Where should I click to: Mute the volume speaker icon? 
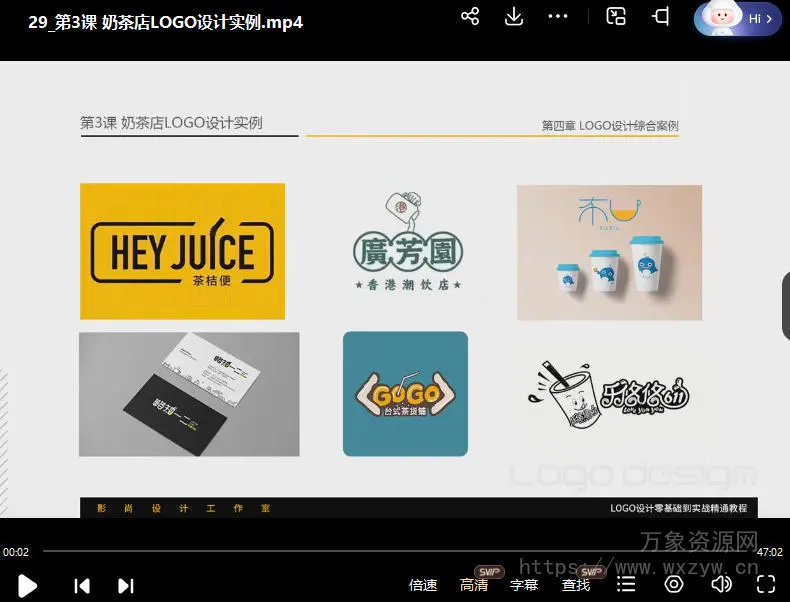(720, 584)
